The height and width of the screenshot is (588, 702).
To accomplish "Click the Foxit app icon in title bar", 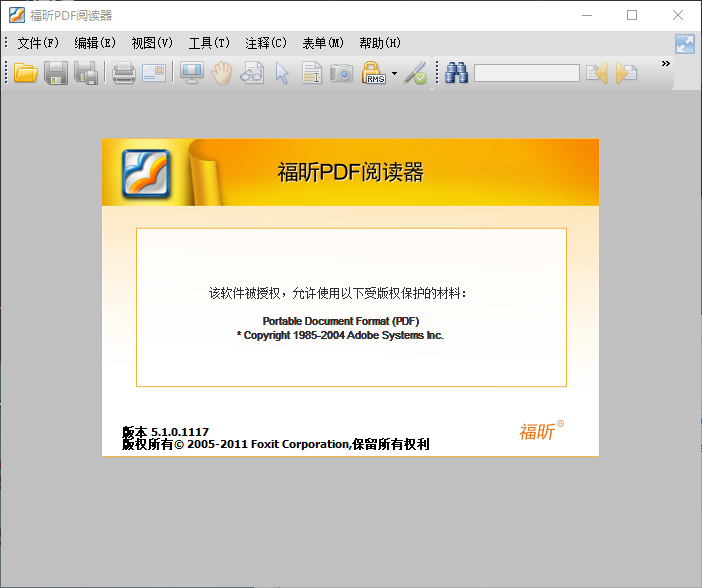I will coord(17,15).
